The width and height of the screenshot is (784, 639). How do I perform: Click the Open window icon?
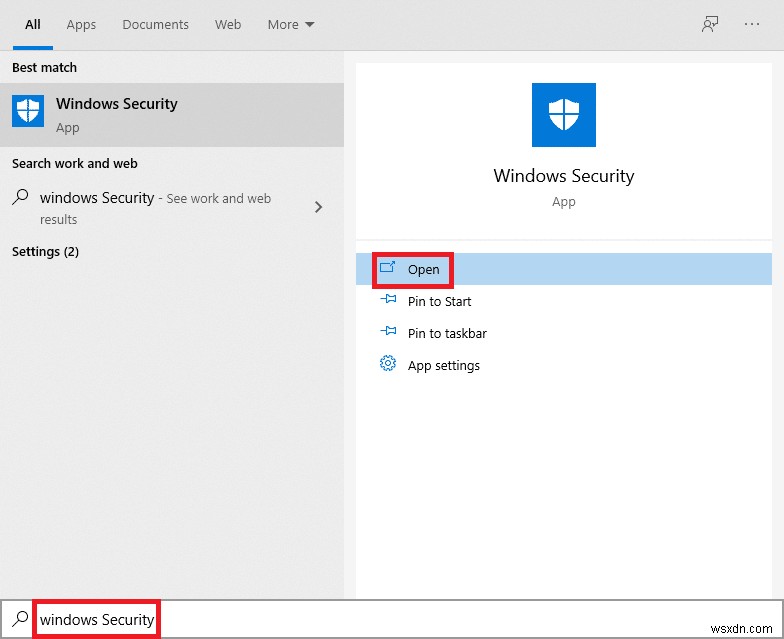(x=388, y=268)
